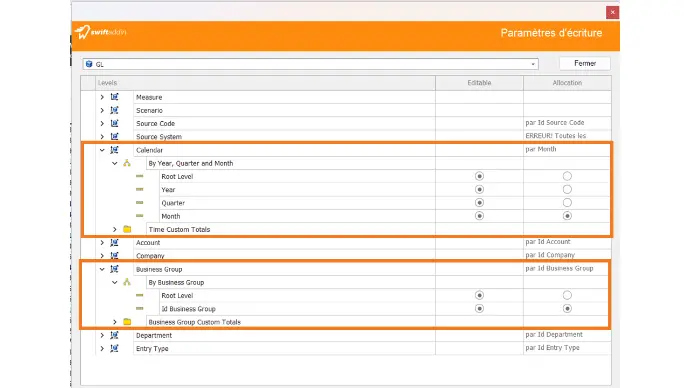This screenshot has width=690, height=388.
Task: Expand the Measure dimension
Action: click(102, 97)
